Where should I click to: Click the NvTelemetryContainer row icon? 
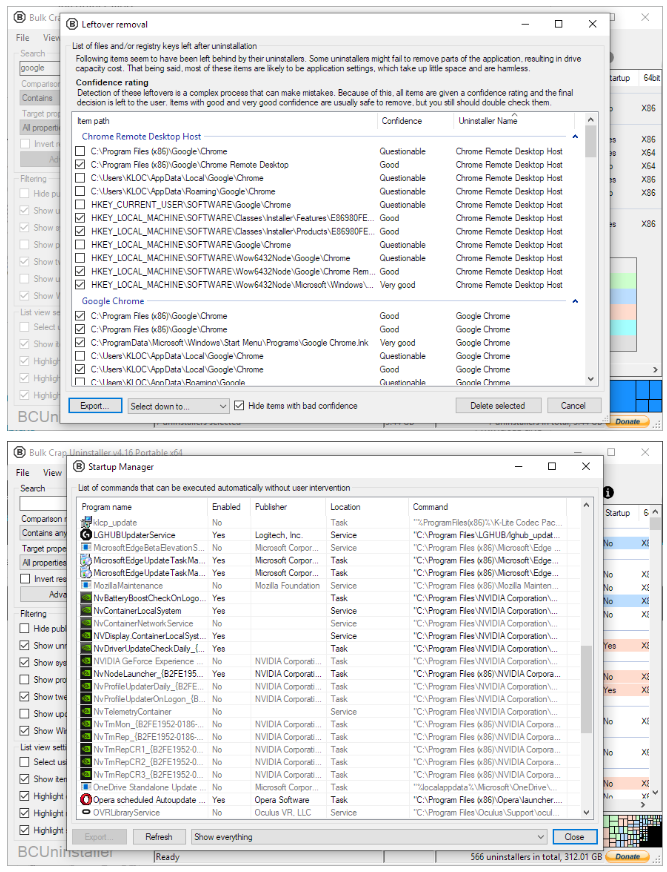click(86, 712)
